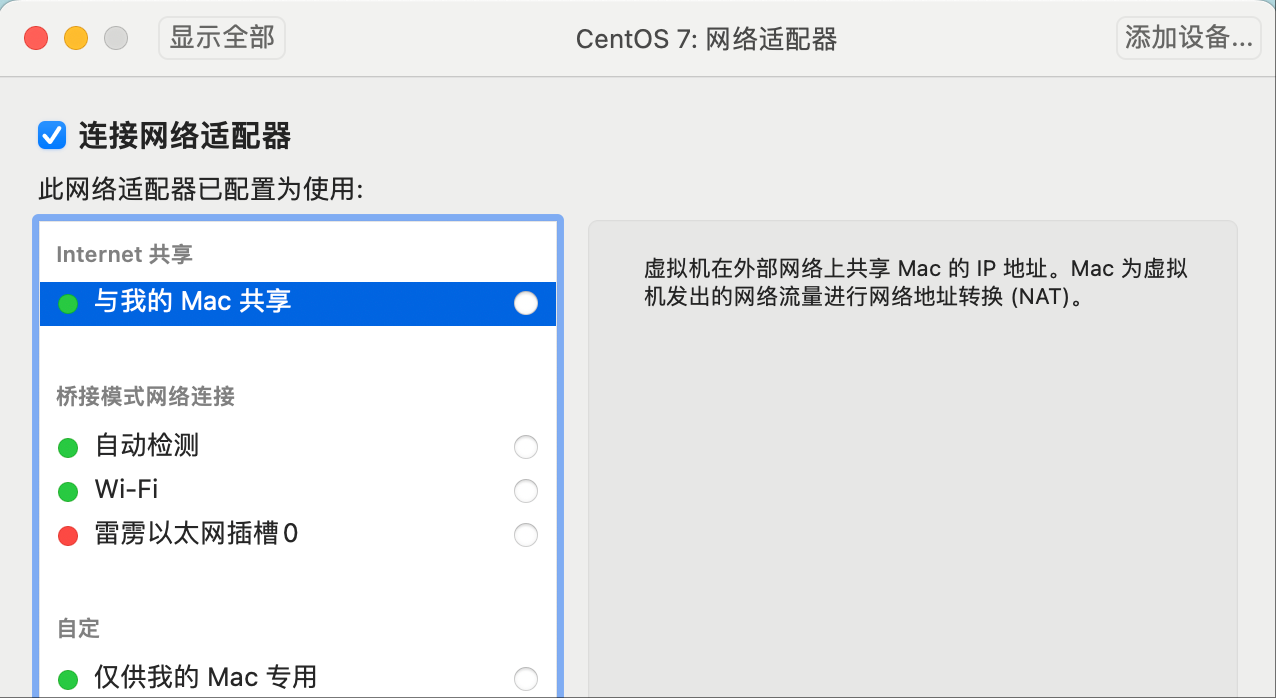This screenshot has height=698, width=1276.
Task: Click red status dot beside 雷雳以太网插槽 0
Action: click(x=68, y=535)
